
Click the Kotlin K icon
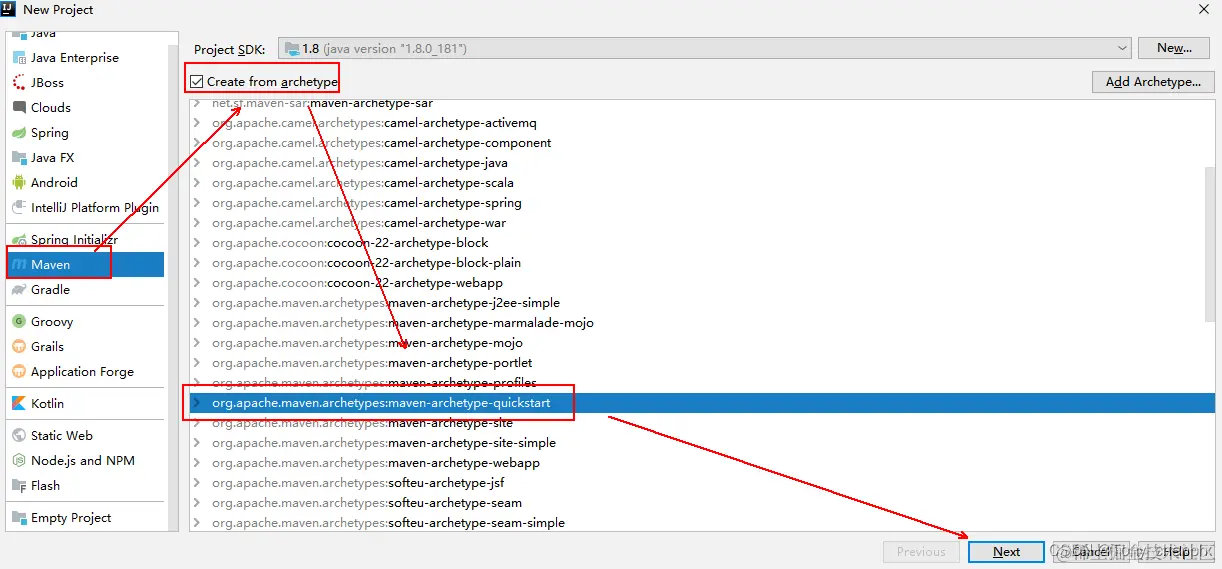pyautogui.click(x=20, y=404)
